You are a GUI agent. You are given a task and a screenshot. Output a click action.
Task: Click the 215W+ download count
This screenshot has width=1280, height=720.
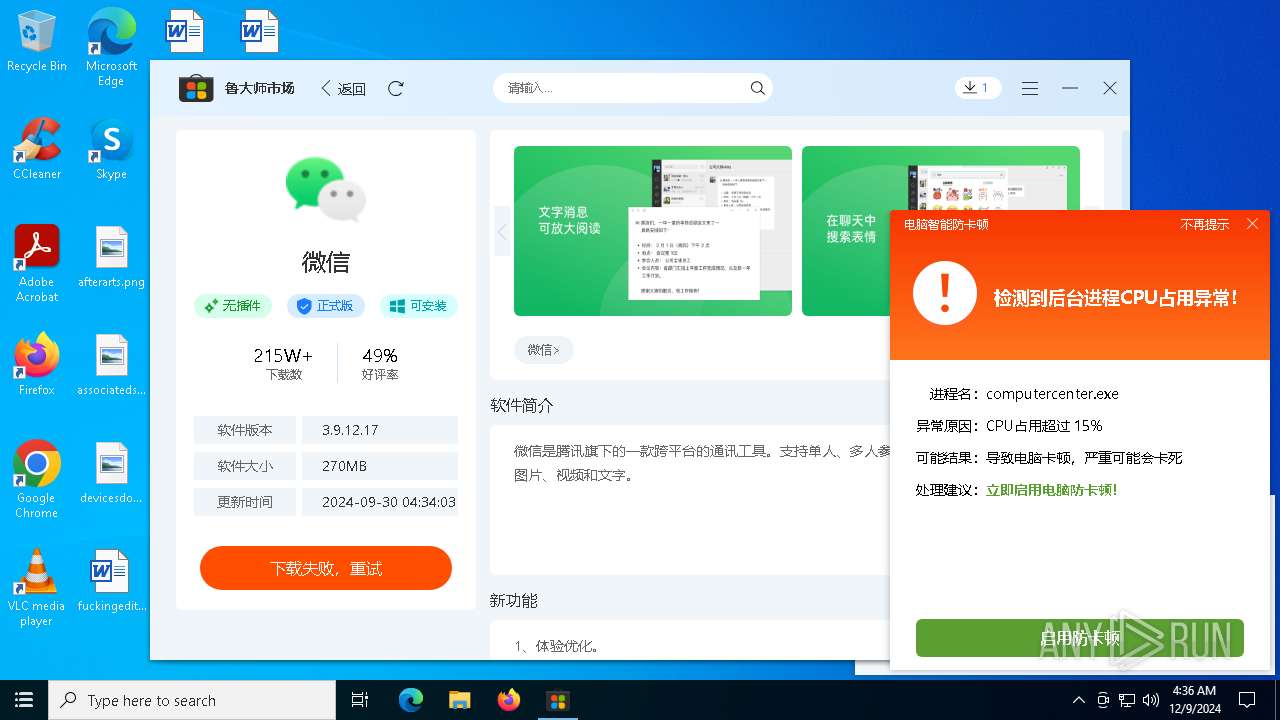[x=283, y=356]
